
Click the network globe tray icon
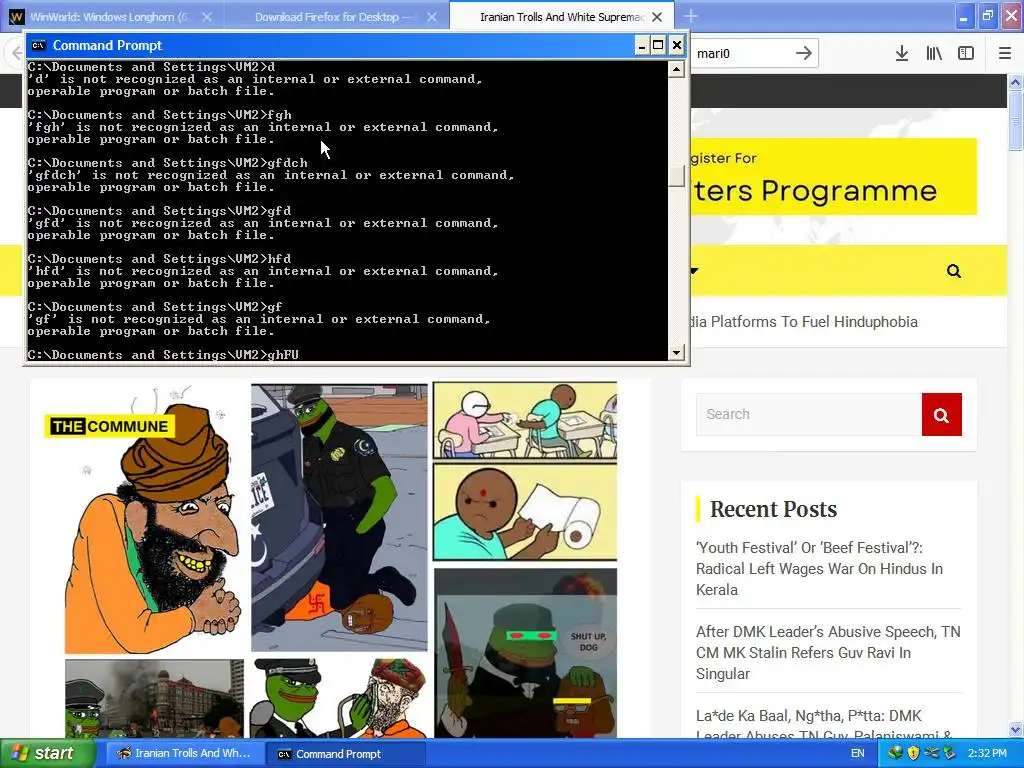895,753
